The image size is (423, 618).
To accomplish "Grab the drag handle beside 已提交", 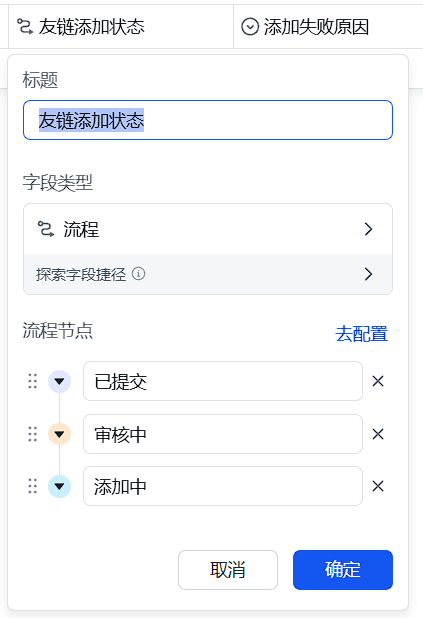I will (33, 381).
